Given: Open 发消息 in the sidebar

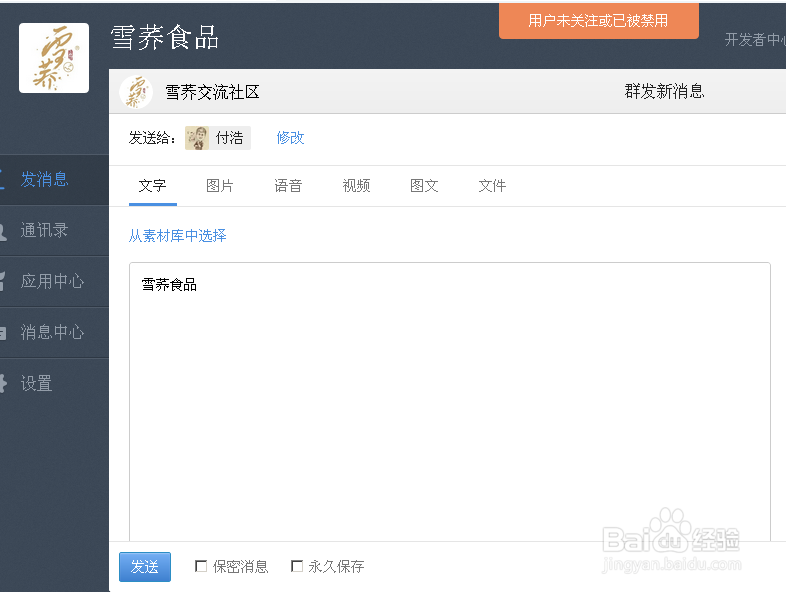Looking at the screenshot, I should (54, 179).
